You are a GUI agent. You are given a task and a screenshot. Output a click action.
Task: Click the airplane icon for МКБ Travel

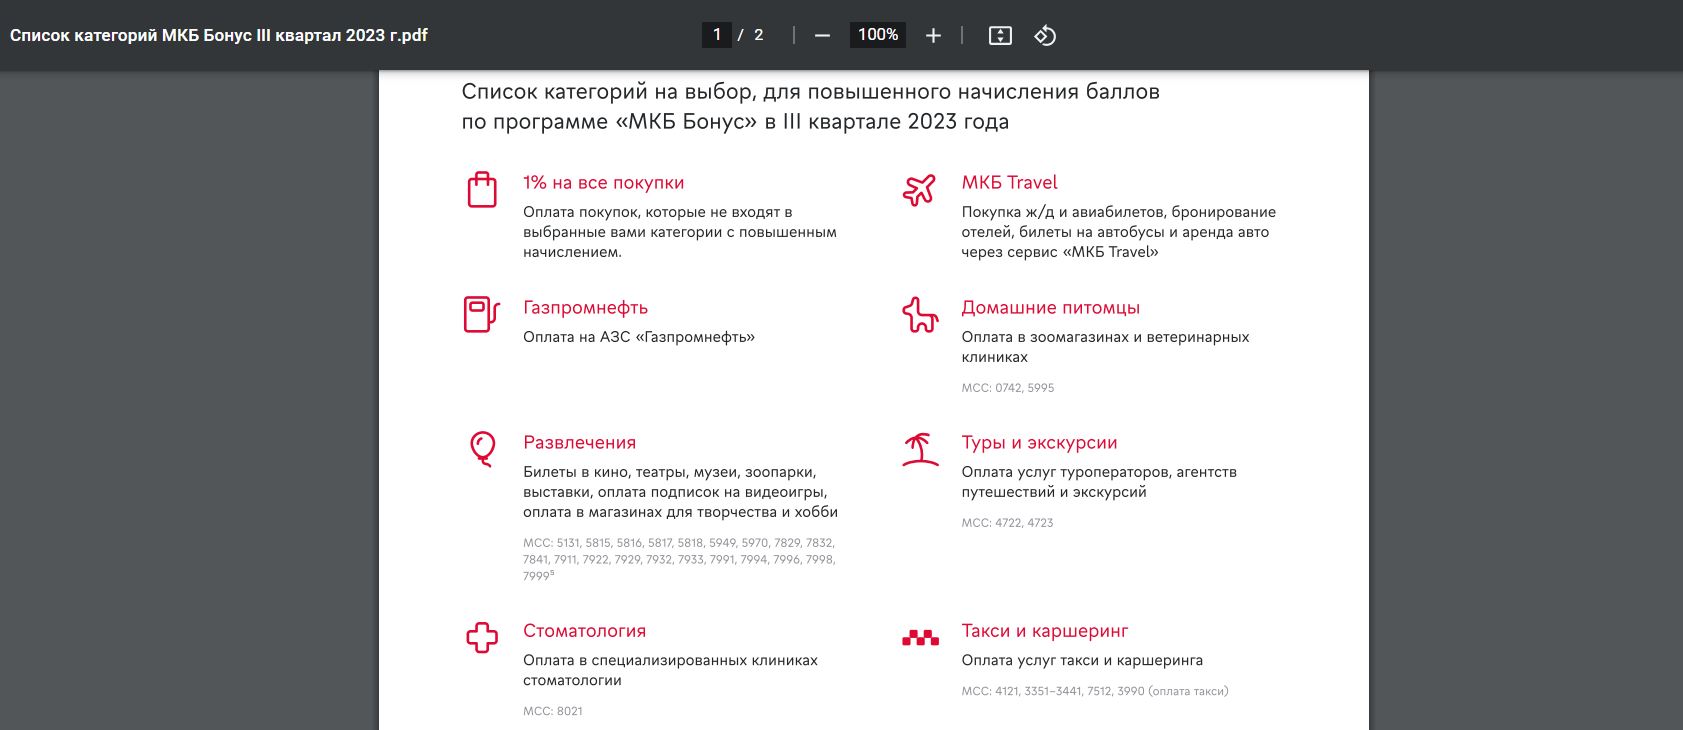[x=919, y=189]
